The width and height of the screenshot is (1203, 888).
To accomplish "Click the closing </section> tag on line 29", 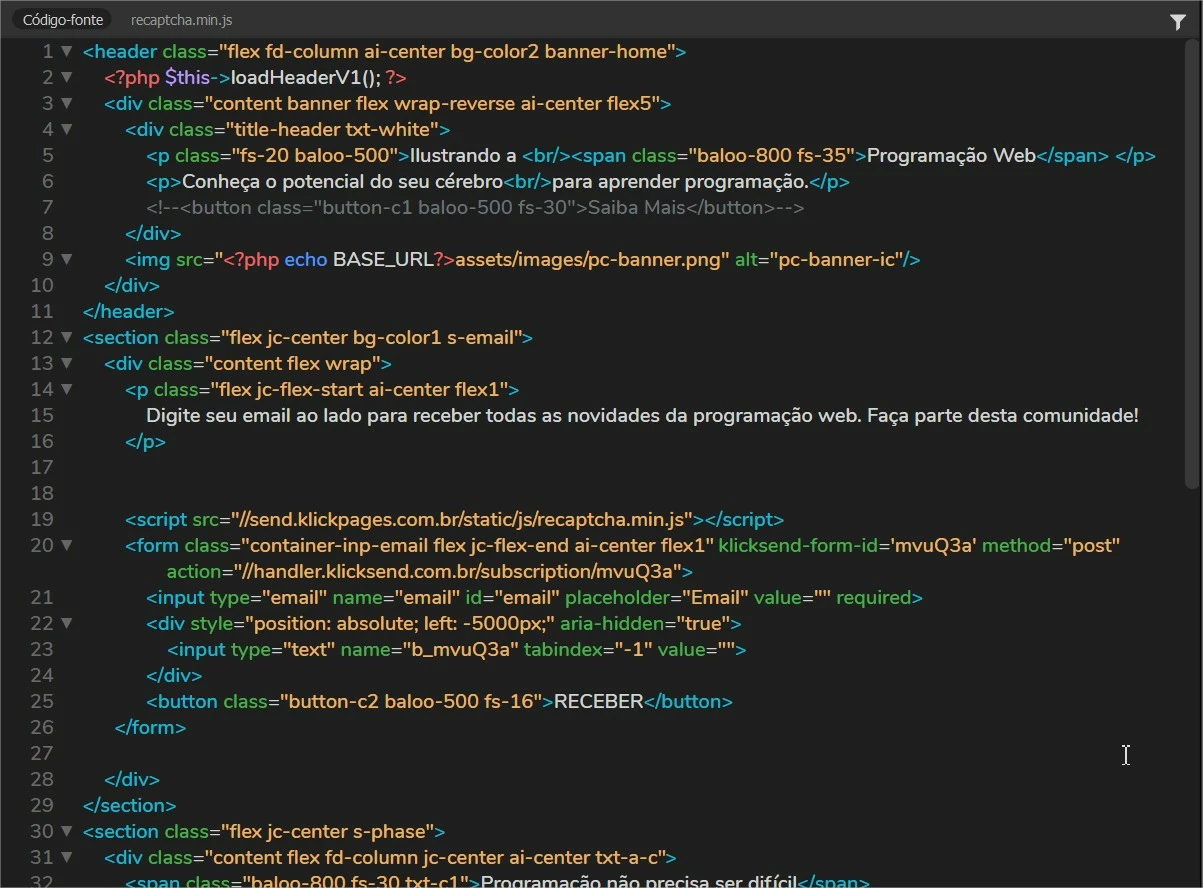I will point(130,805).
